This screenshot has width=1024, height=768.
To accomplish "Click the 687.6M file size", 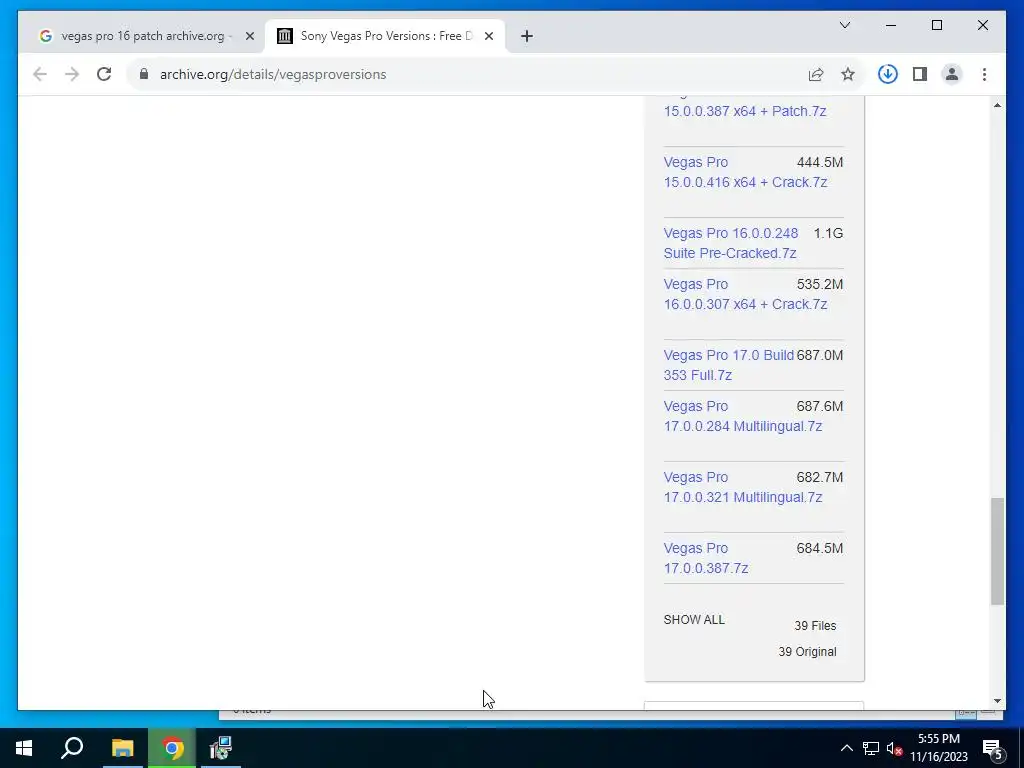I will coord(820,406).
